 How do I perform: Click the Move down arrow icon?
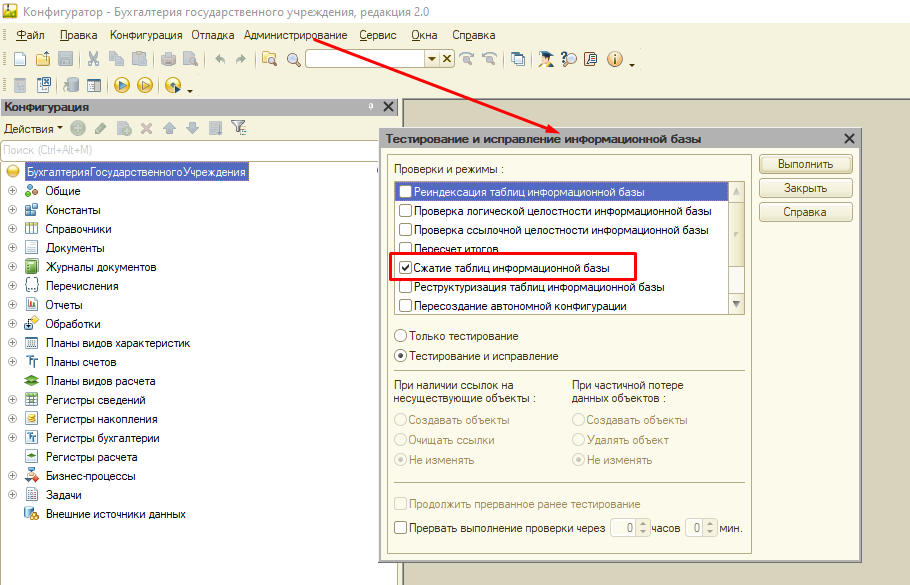point(193,128)
